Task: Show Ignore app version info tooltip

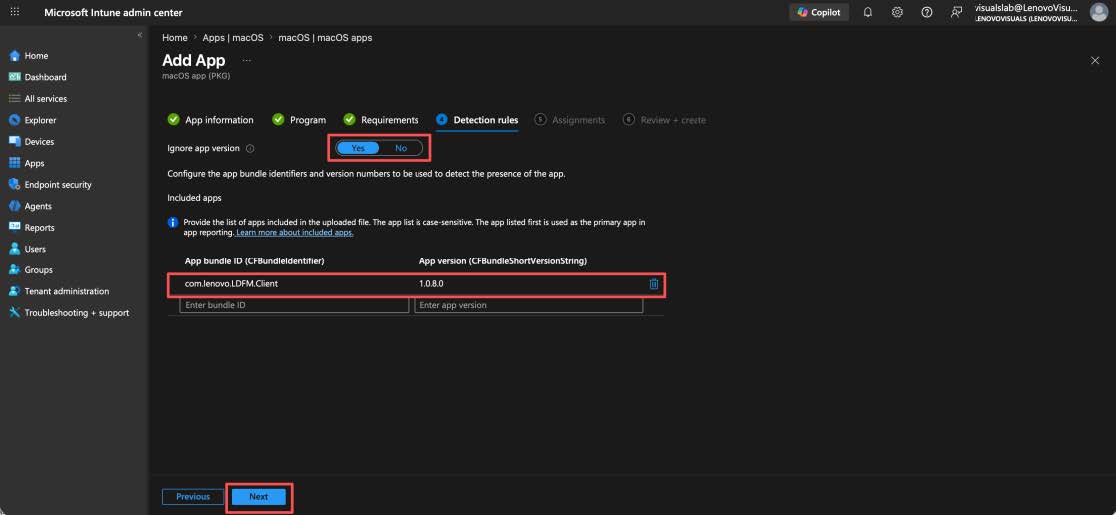Action: [x=250, y=149]
